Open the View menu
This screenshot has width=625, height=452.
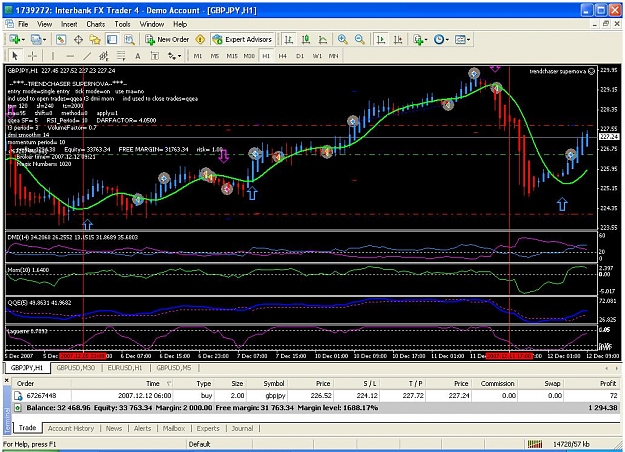(x=44, y=24)
